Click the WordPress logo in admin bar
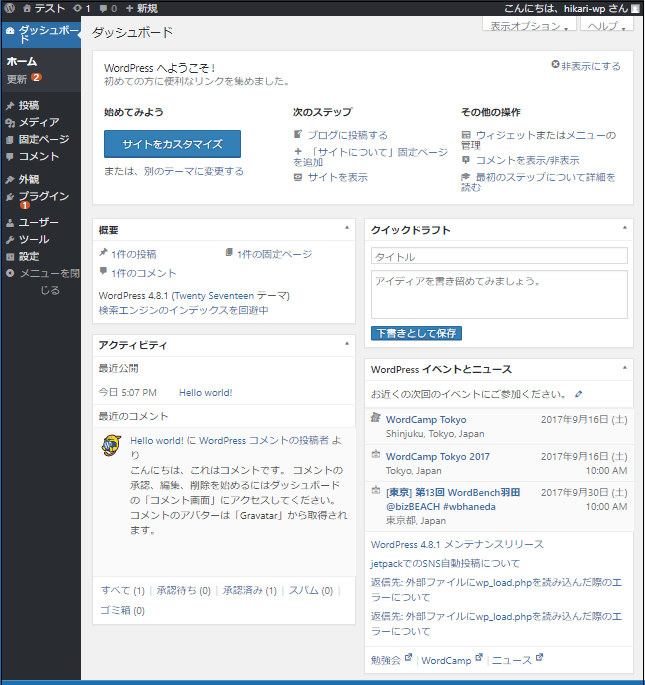The image size is (645, 685). (x=9, y=8)
